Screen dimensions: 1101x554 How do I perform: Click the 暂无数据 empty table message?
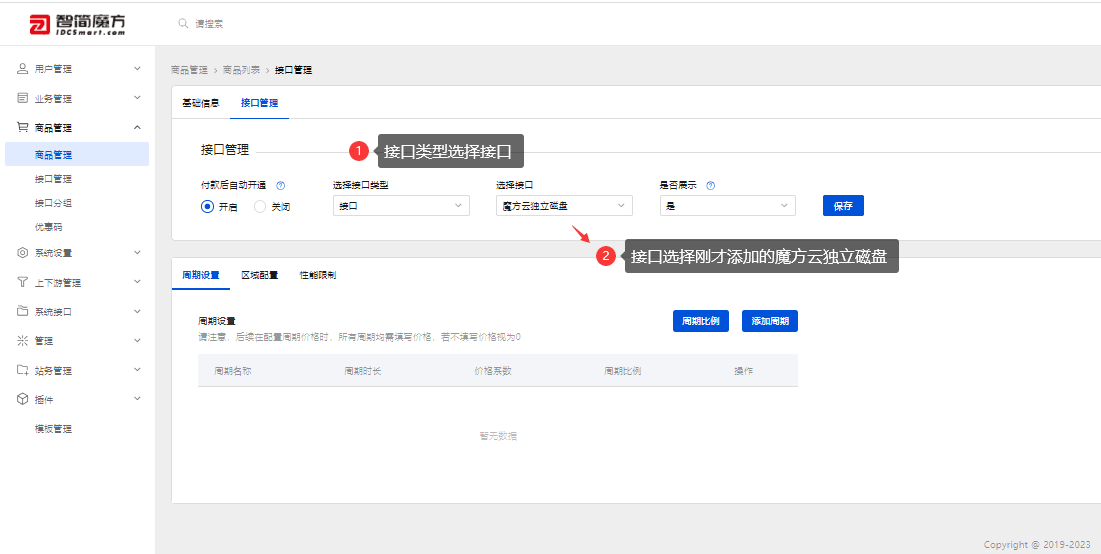[498, 436]
